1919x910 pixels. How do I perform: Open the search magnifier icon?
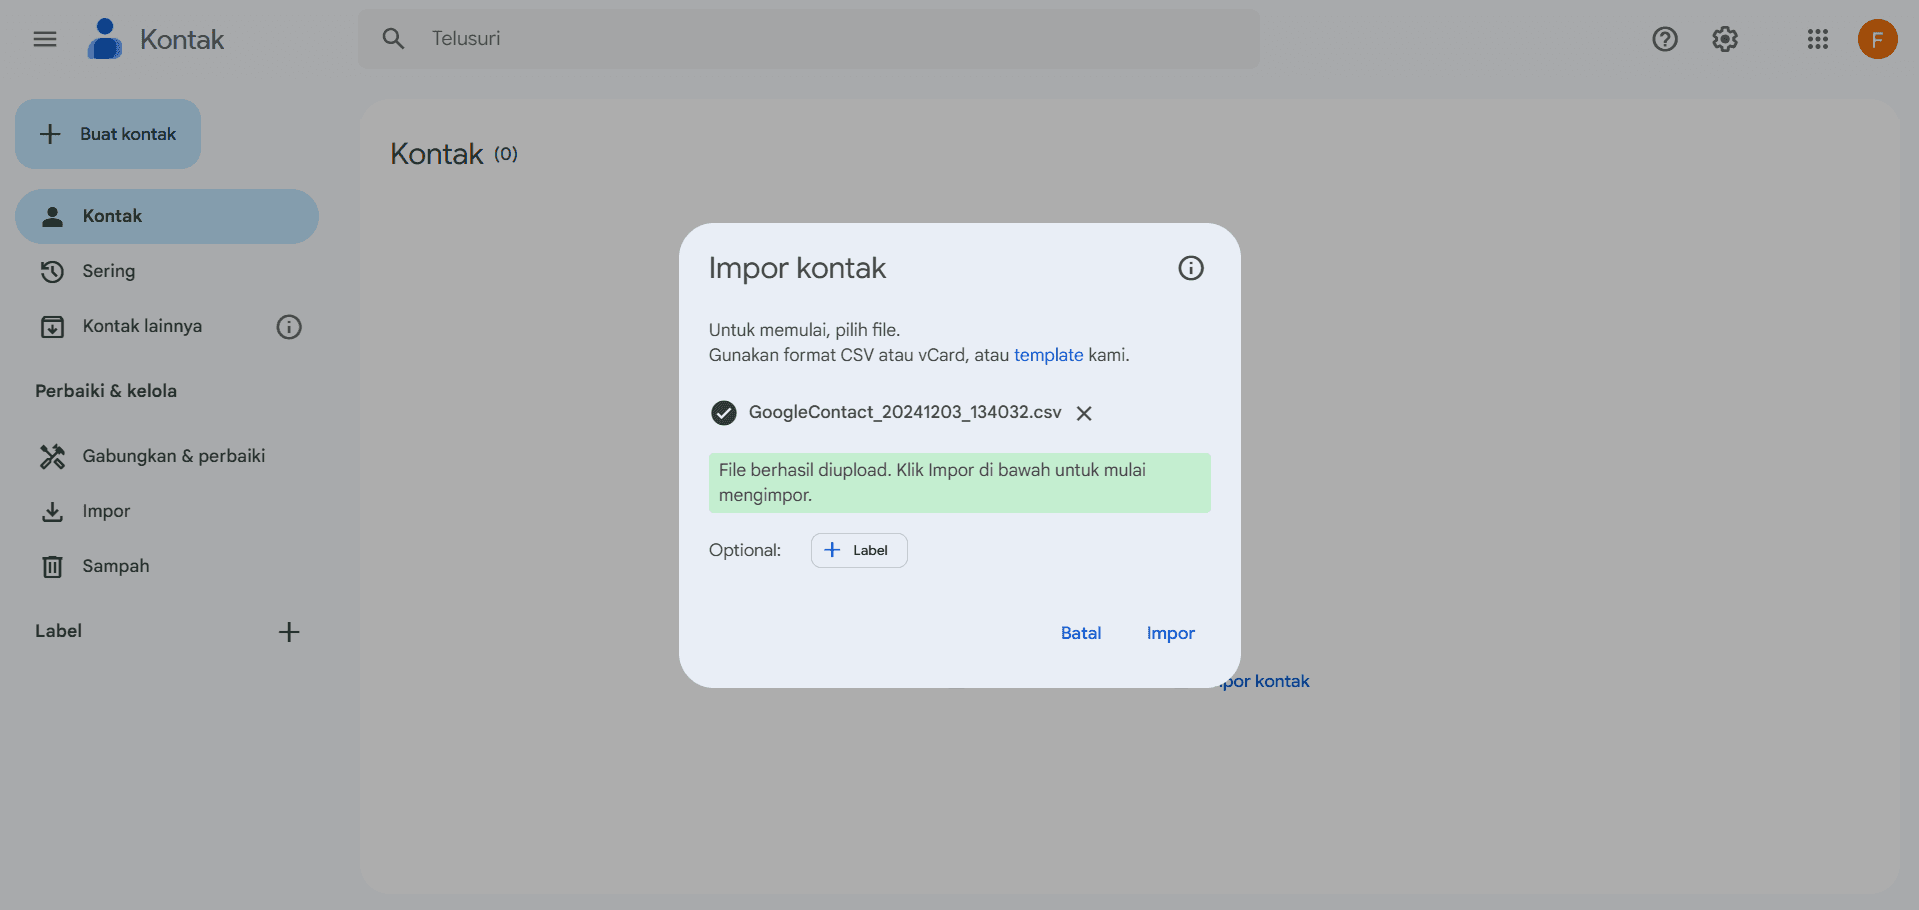pos(393,38)
